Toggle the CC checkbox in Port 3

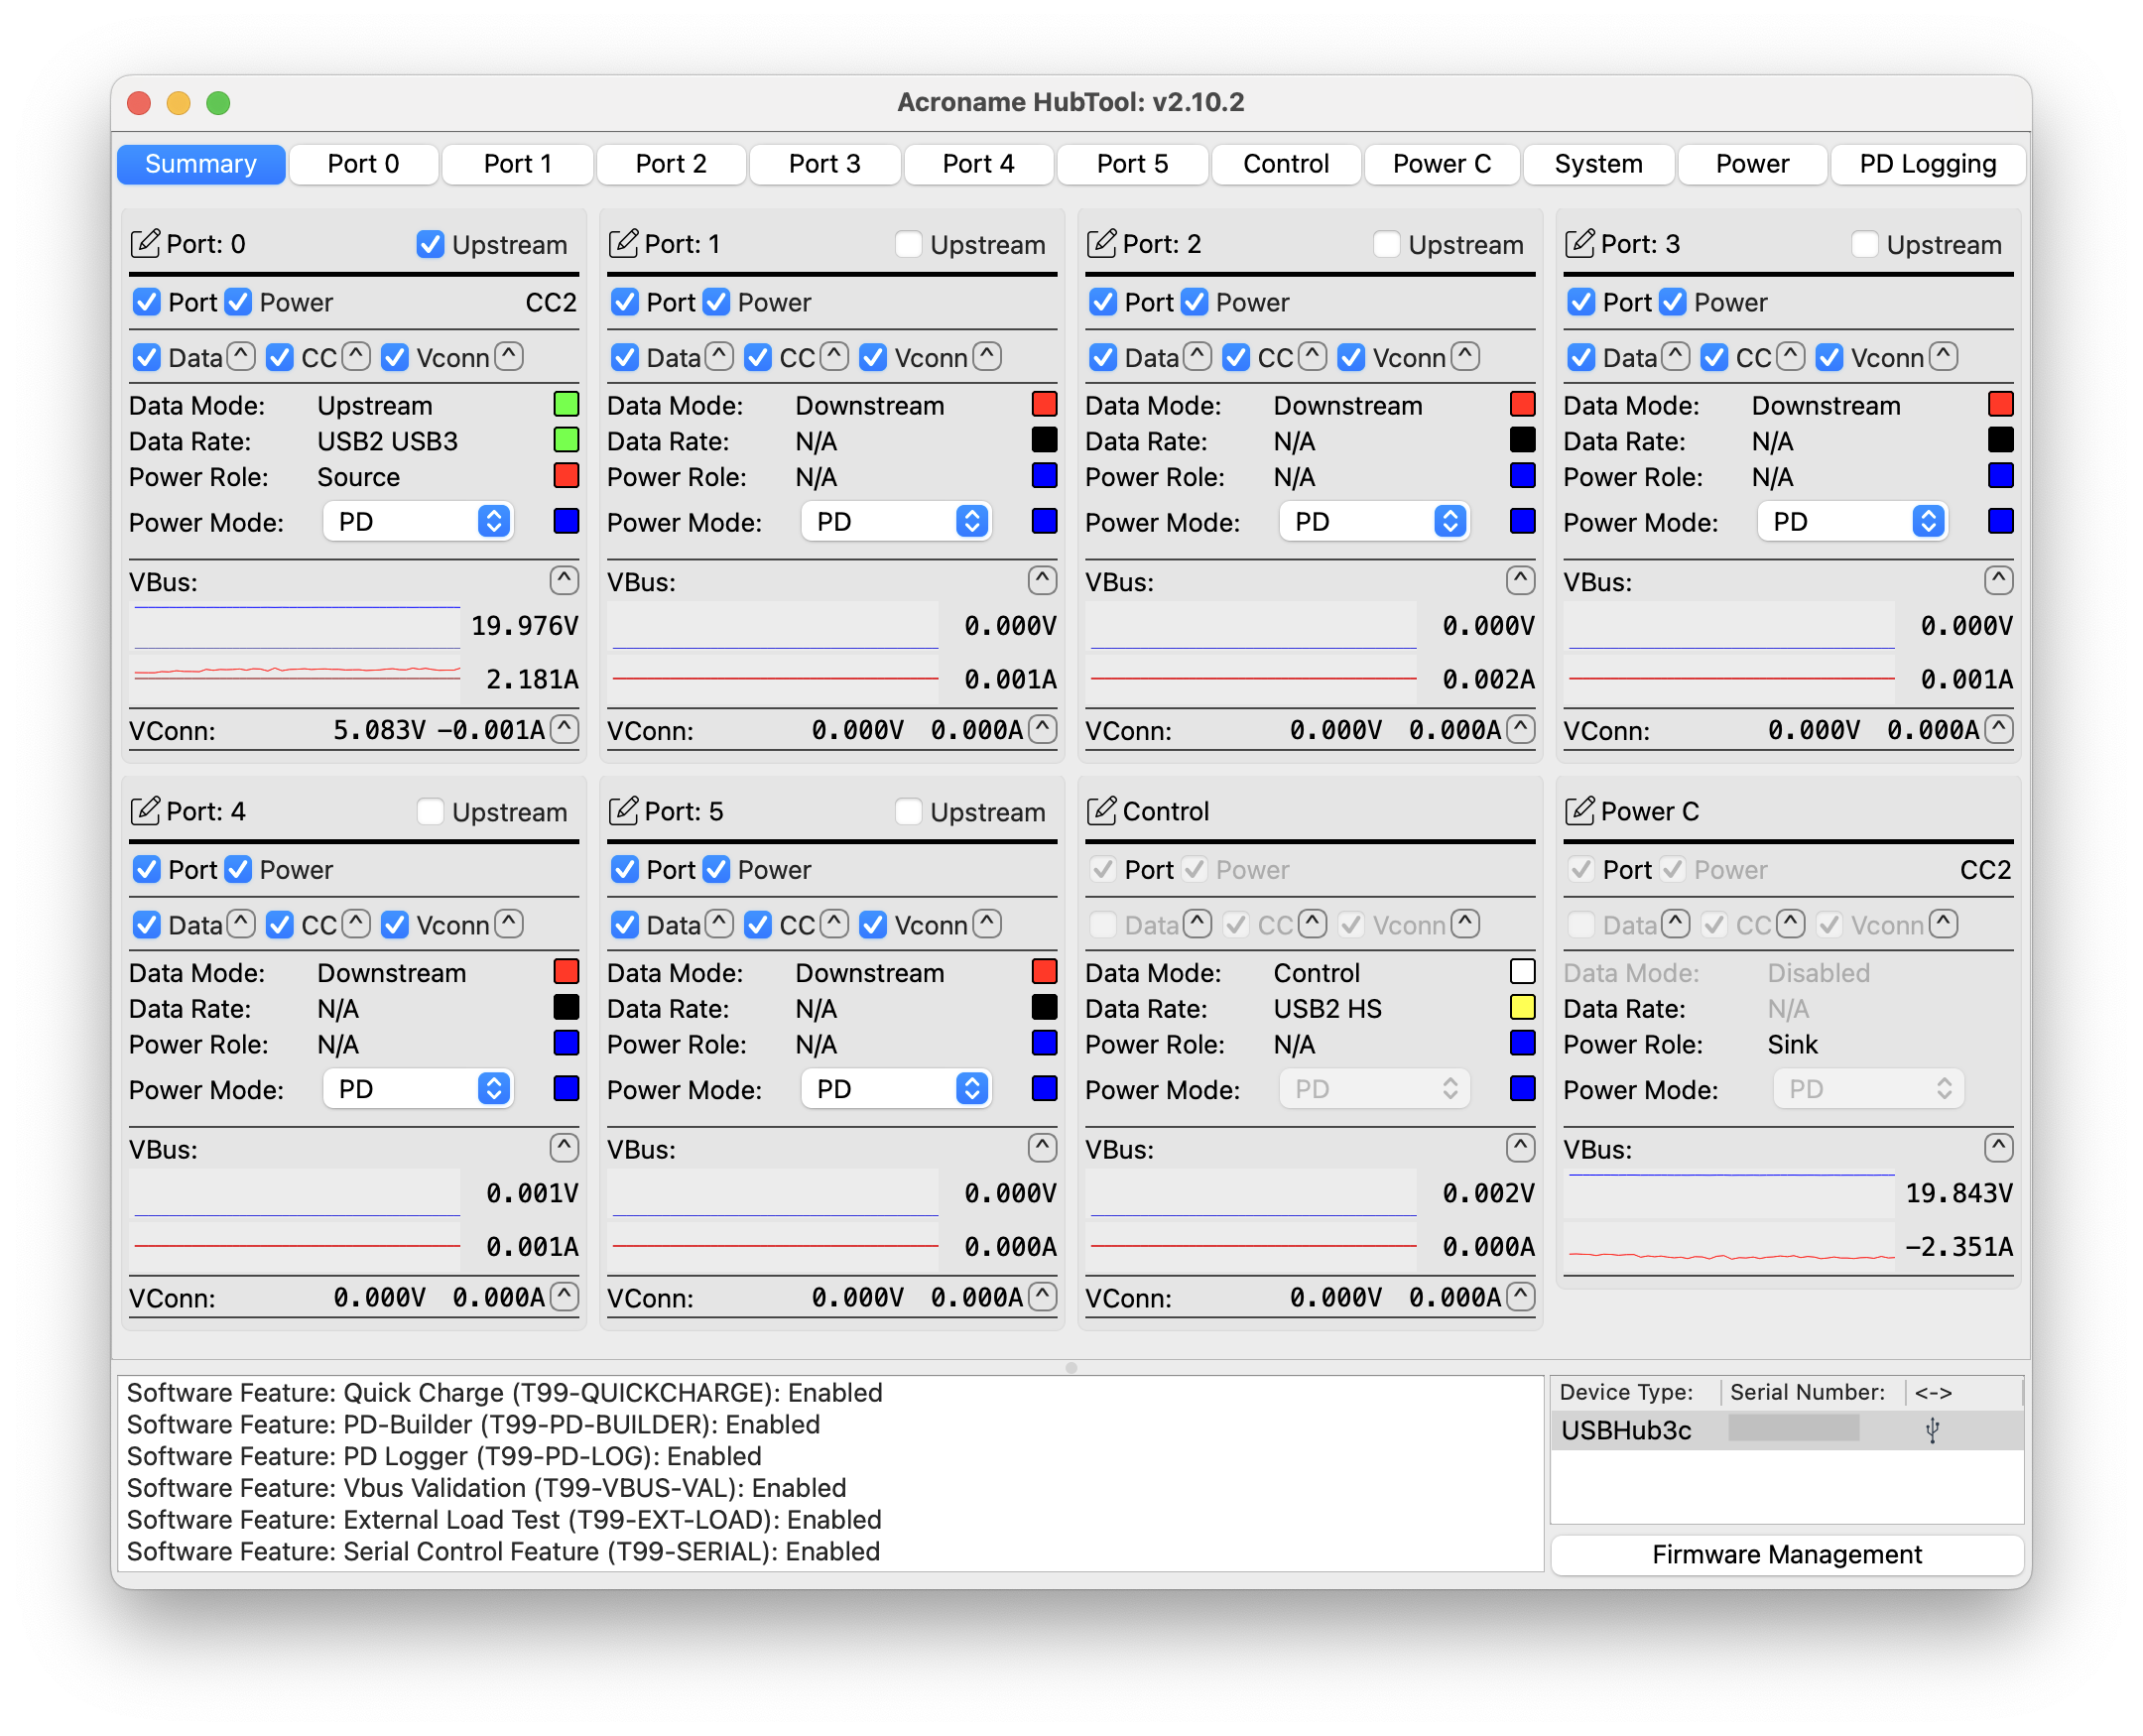point(1714,357)
